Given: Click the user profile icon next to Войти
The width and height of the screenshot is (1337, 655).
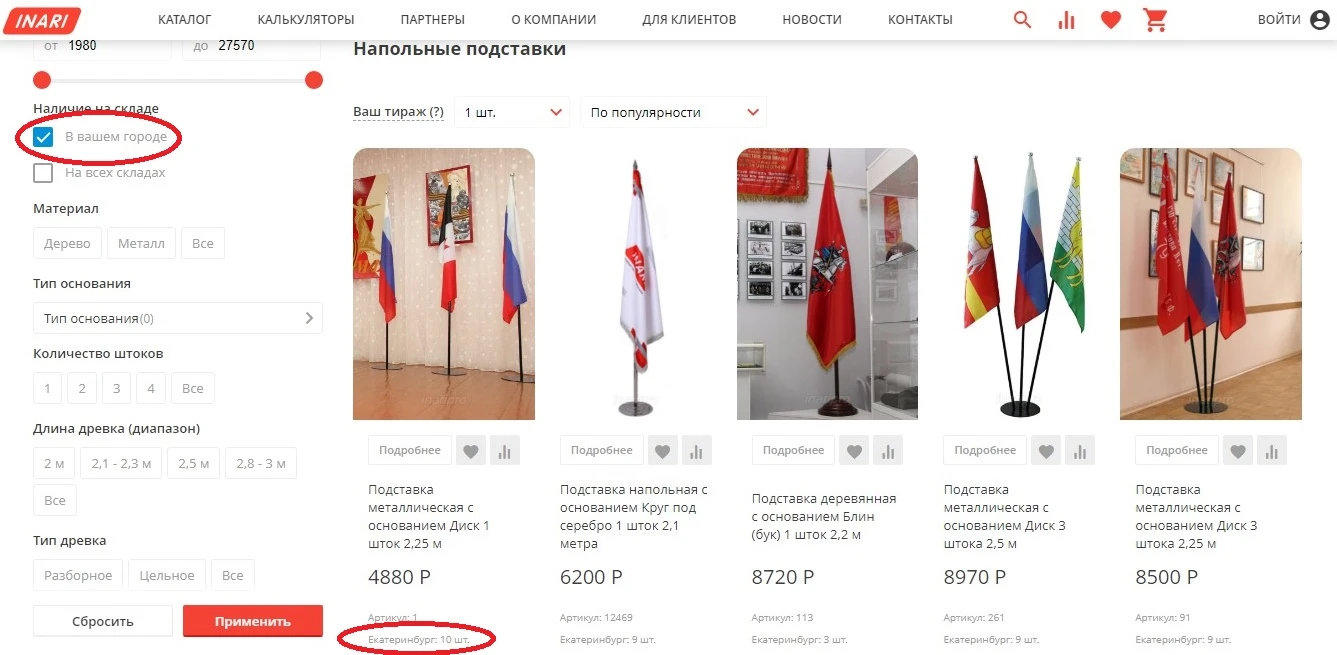Looking at the screenshot, I should click(x=1320, y=20).
